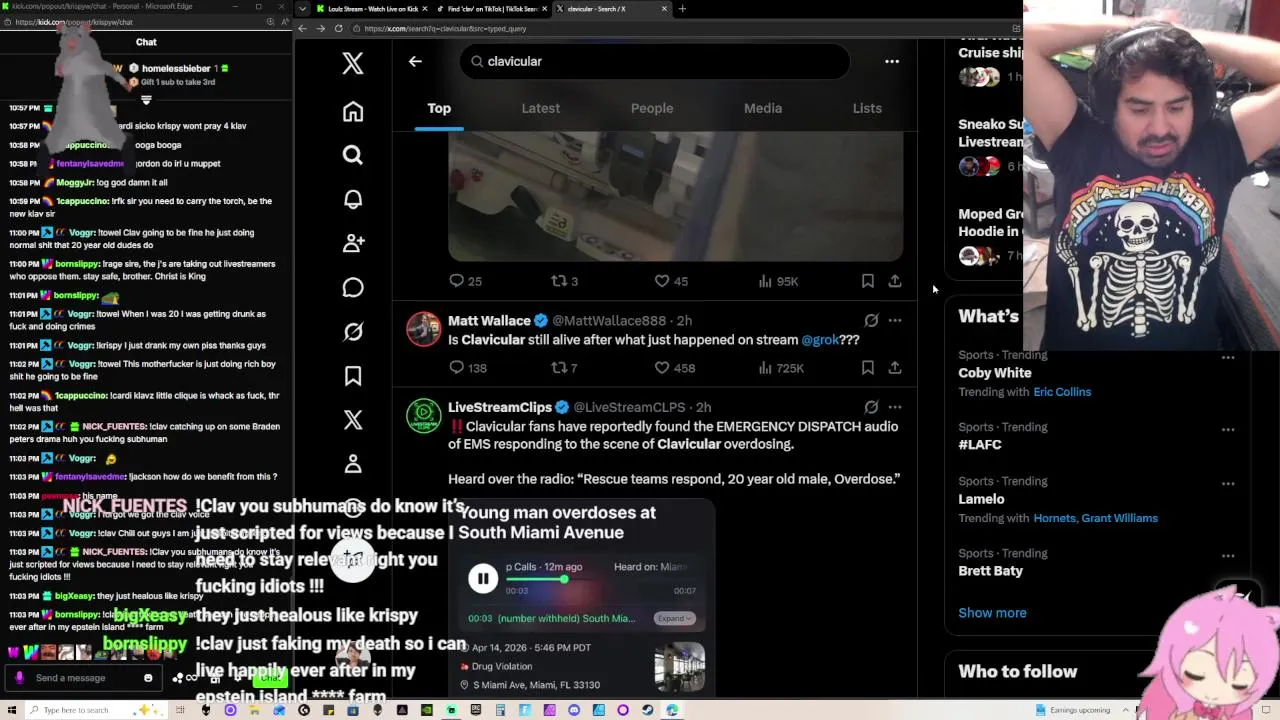
Task: Open Lamelo trend options menu
Action: 1227,483
